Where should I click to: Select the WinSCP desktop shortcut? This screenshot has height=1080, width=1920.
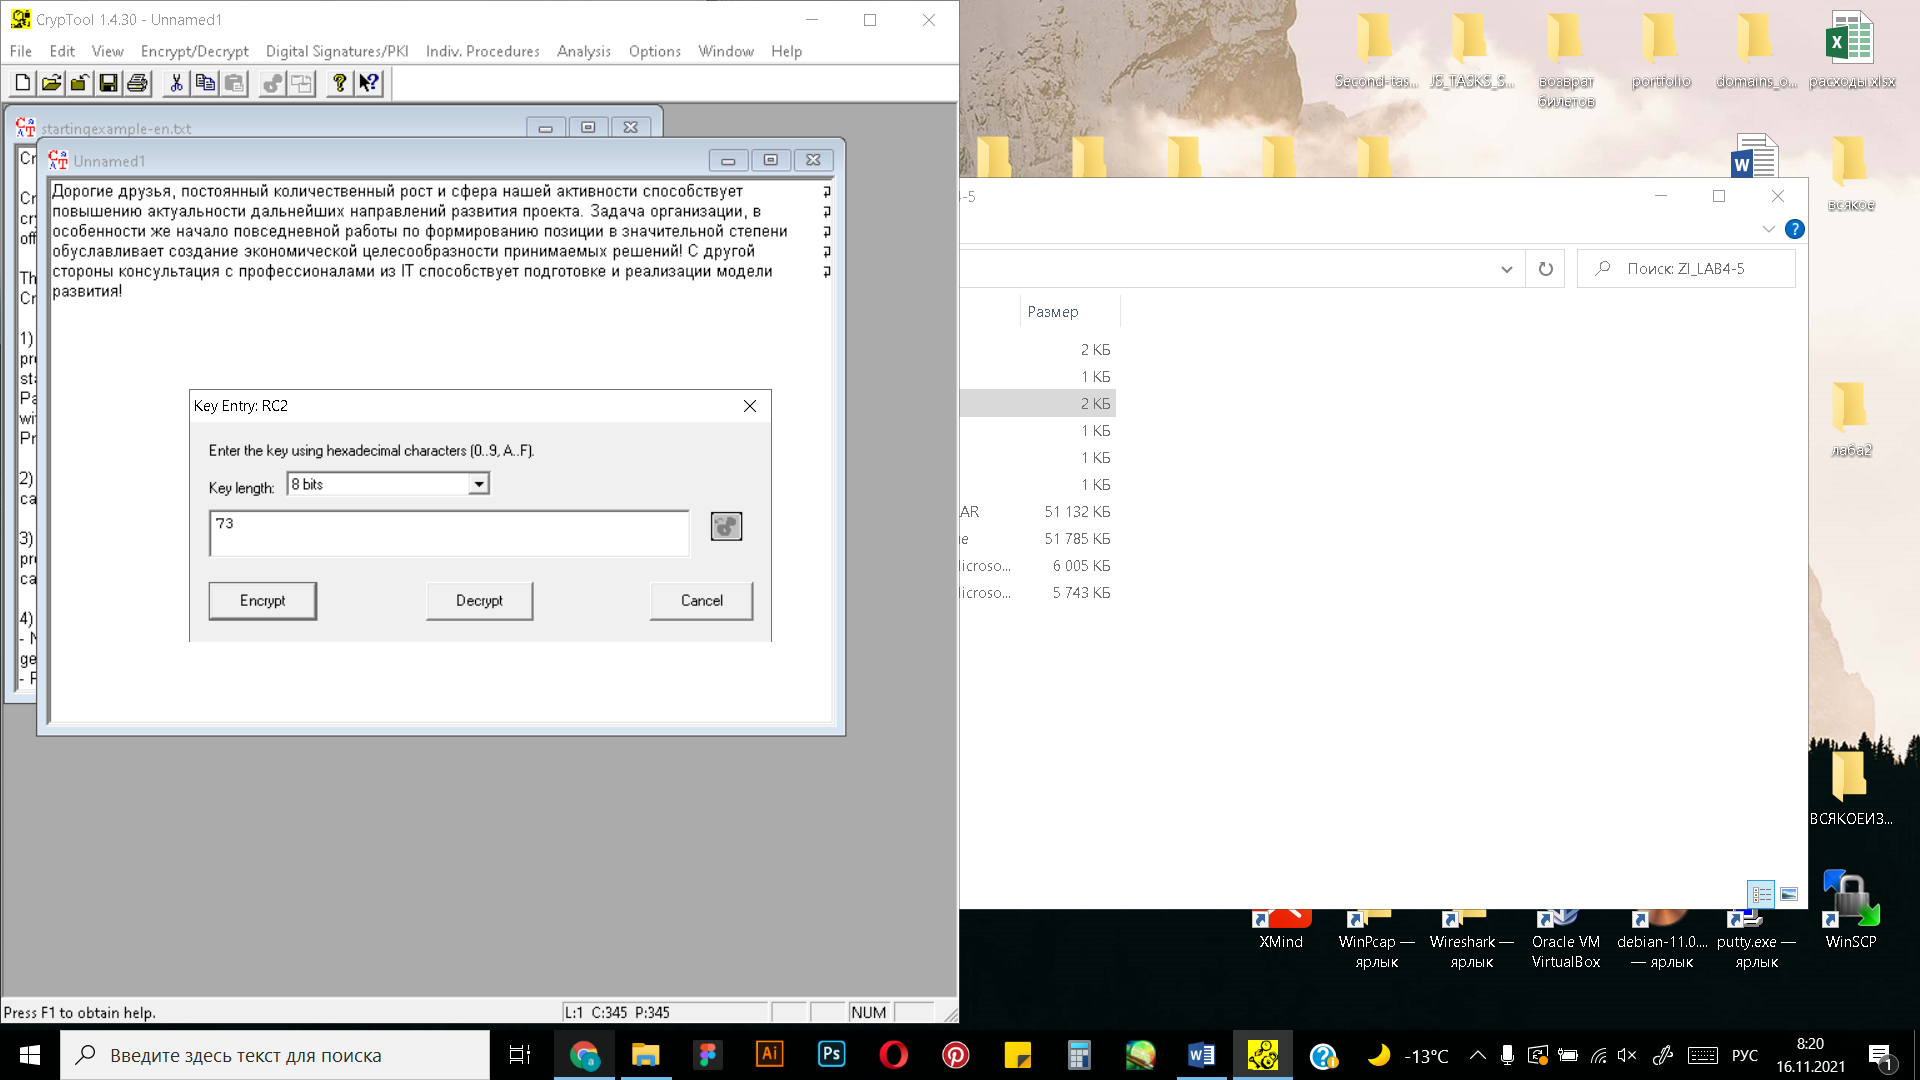[x=1850, y=910]
